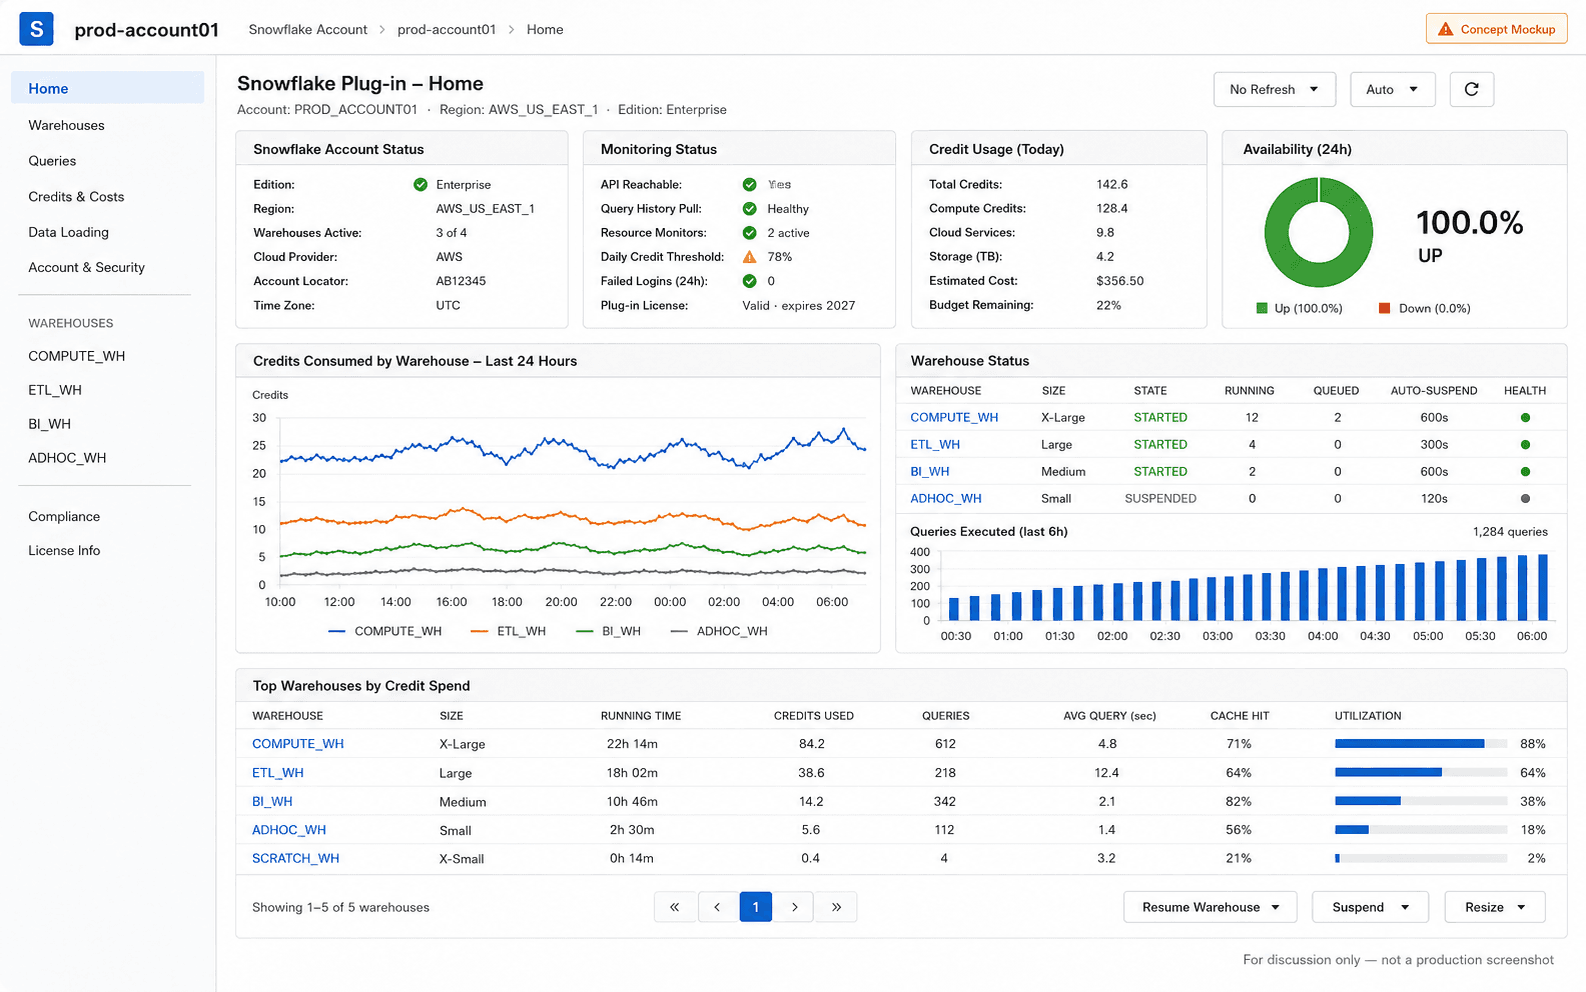Click the green check icon beside Enterprise edition
This screenshot has width=1586, height=992.
click(420, 184)
